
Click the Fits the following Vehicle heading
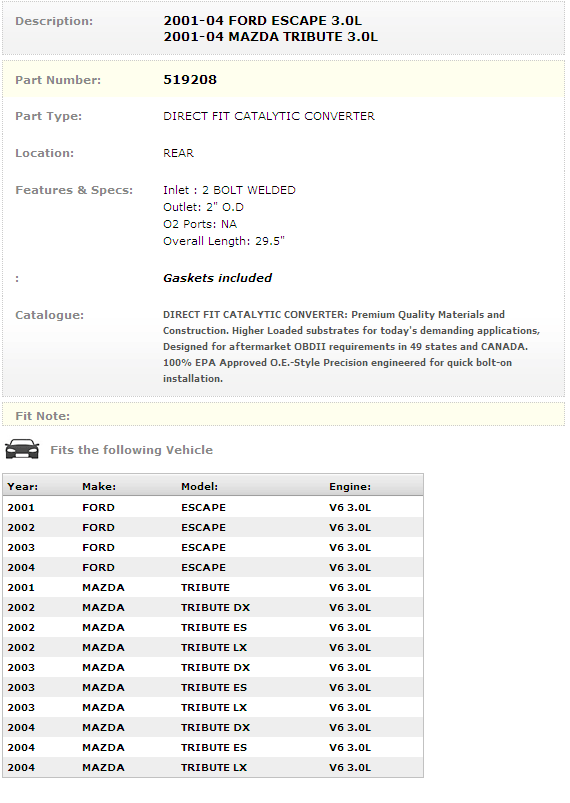(x=132, y=450)
